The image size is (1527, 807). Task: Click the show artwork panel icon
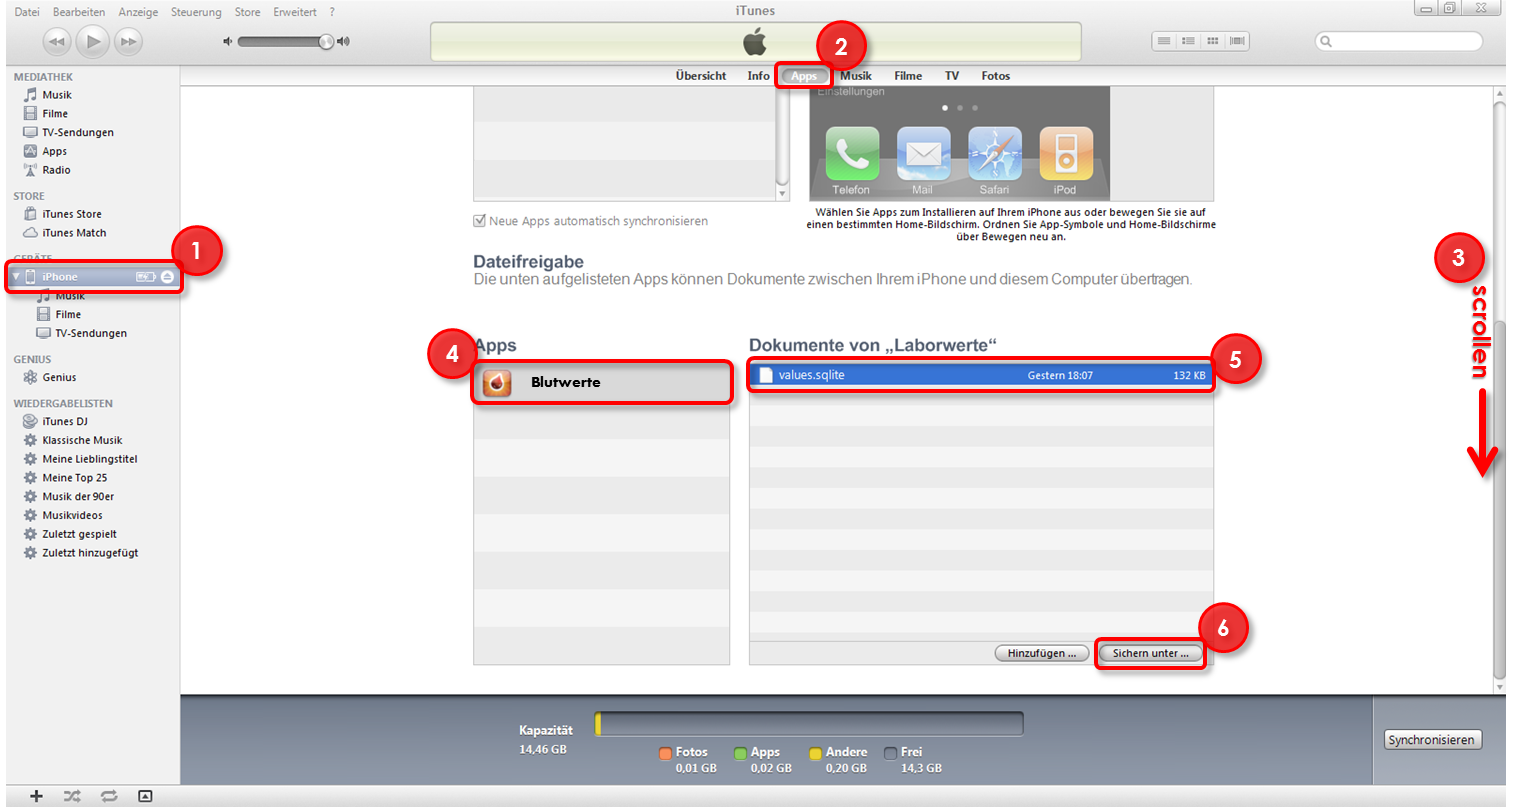tap(145, 796)
